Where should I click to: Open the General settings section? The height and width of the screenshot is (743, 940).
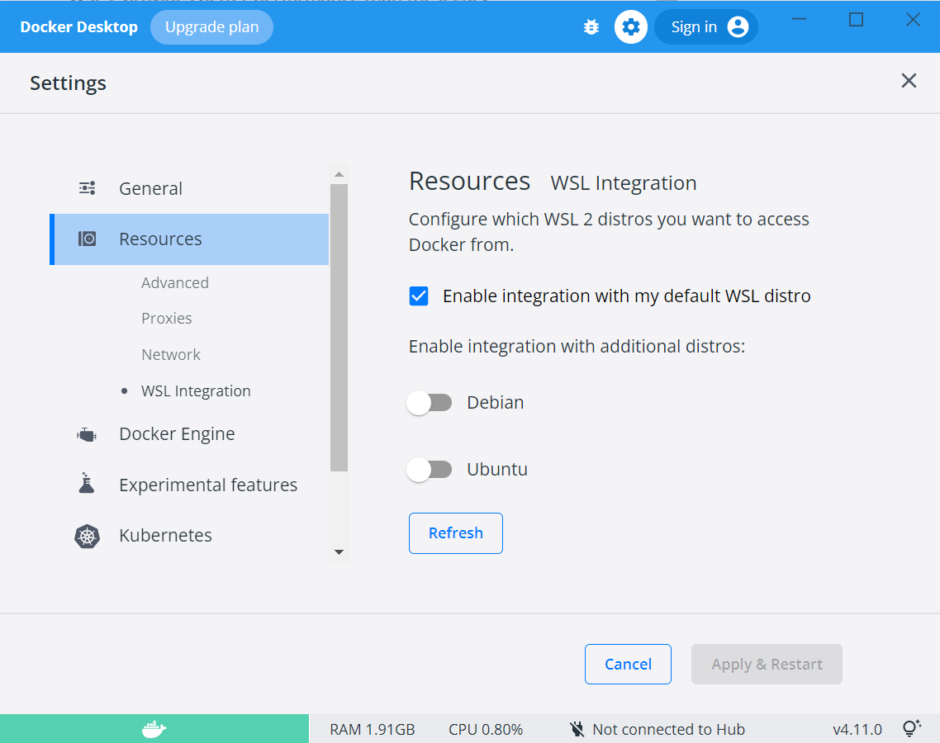150,188
